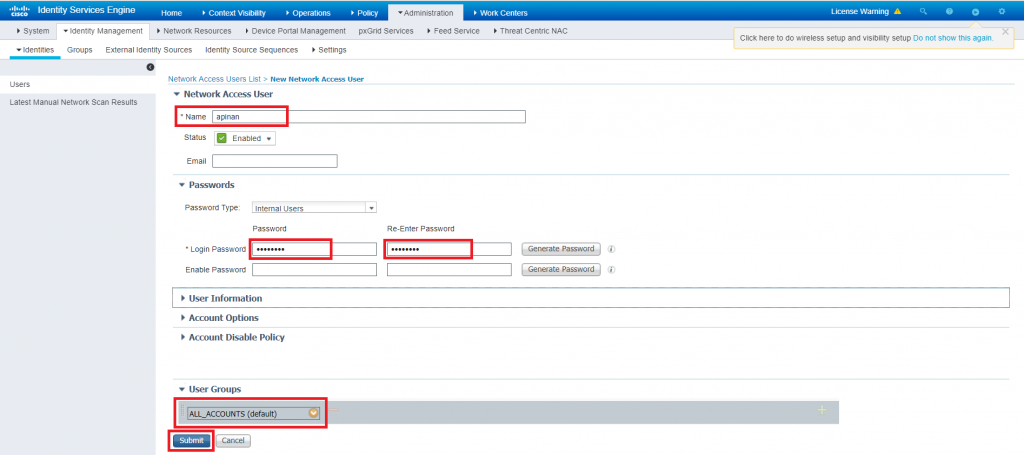Close the wireless setup notification popup
Viewport: 1024px width, 455px height.
tap(1005, 31)
